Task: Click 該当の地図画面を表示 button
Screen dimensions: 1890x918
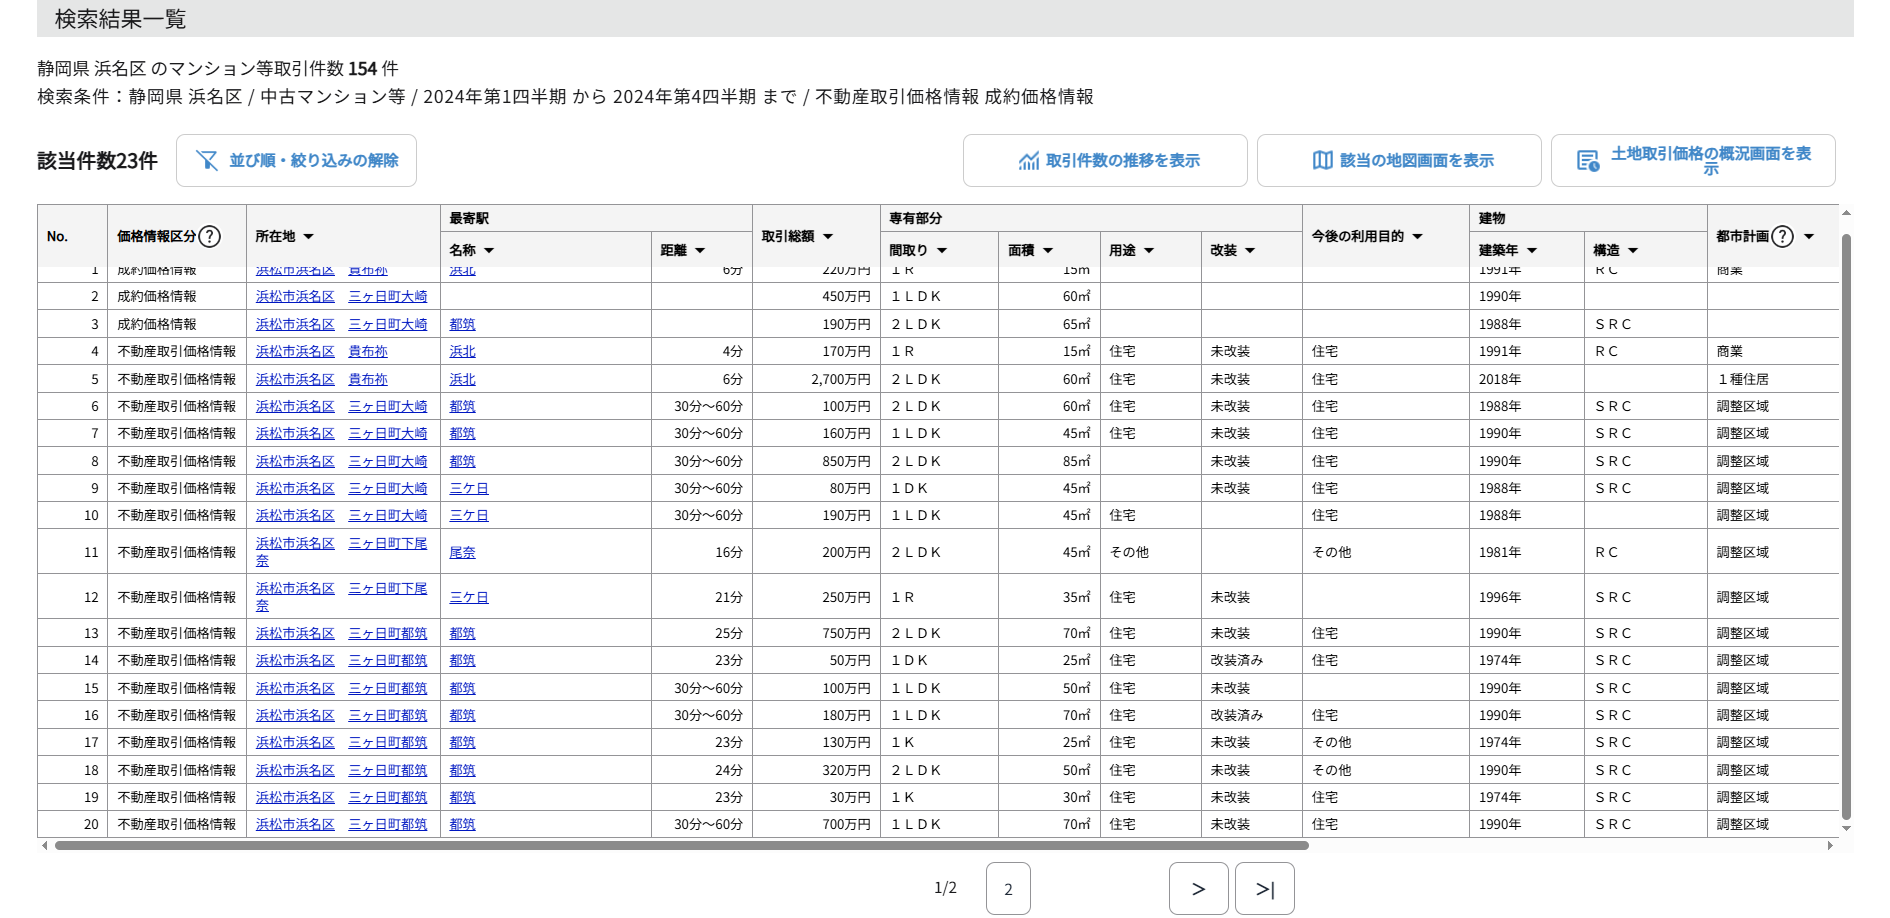Action: coord(1399,160)
